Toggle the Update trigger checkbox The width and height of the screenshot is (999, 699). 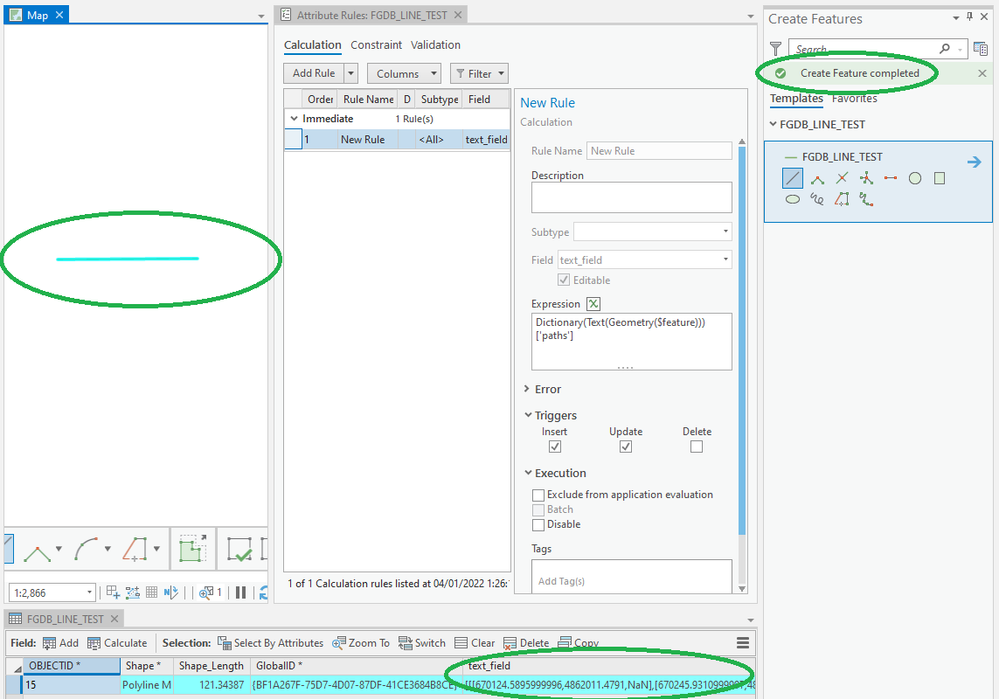point(626,447)
